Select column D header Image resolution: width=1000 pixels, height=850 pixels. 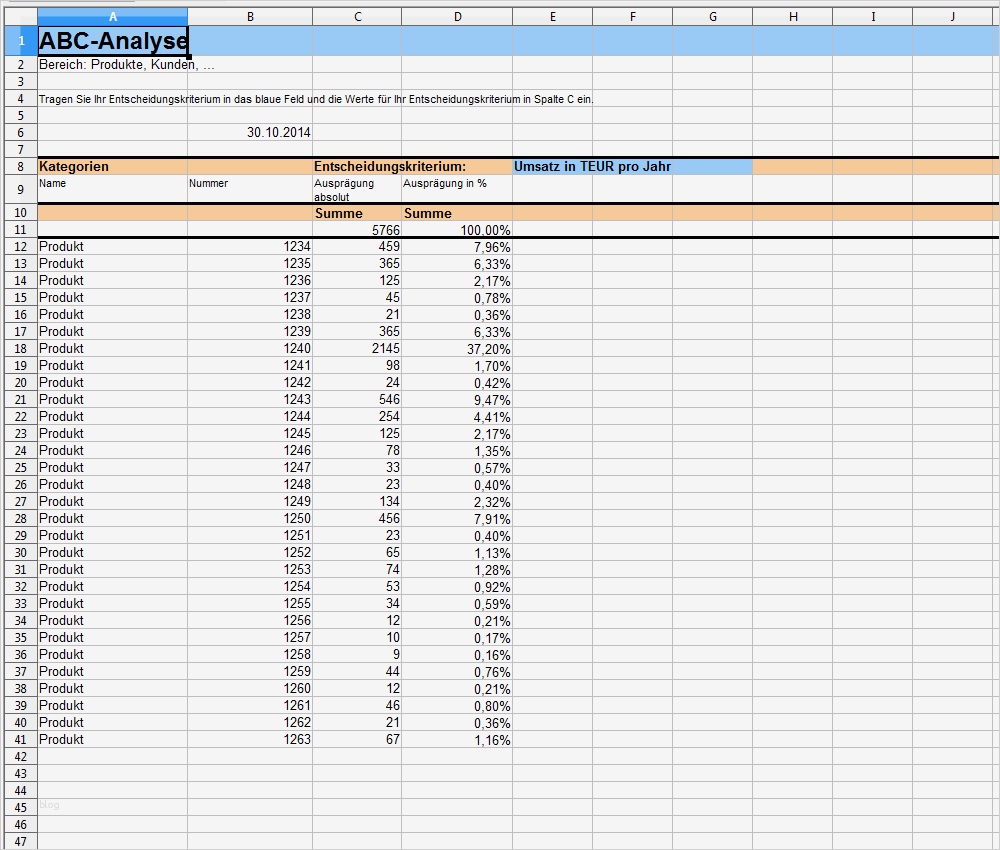point(457,17)
